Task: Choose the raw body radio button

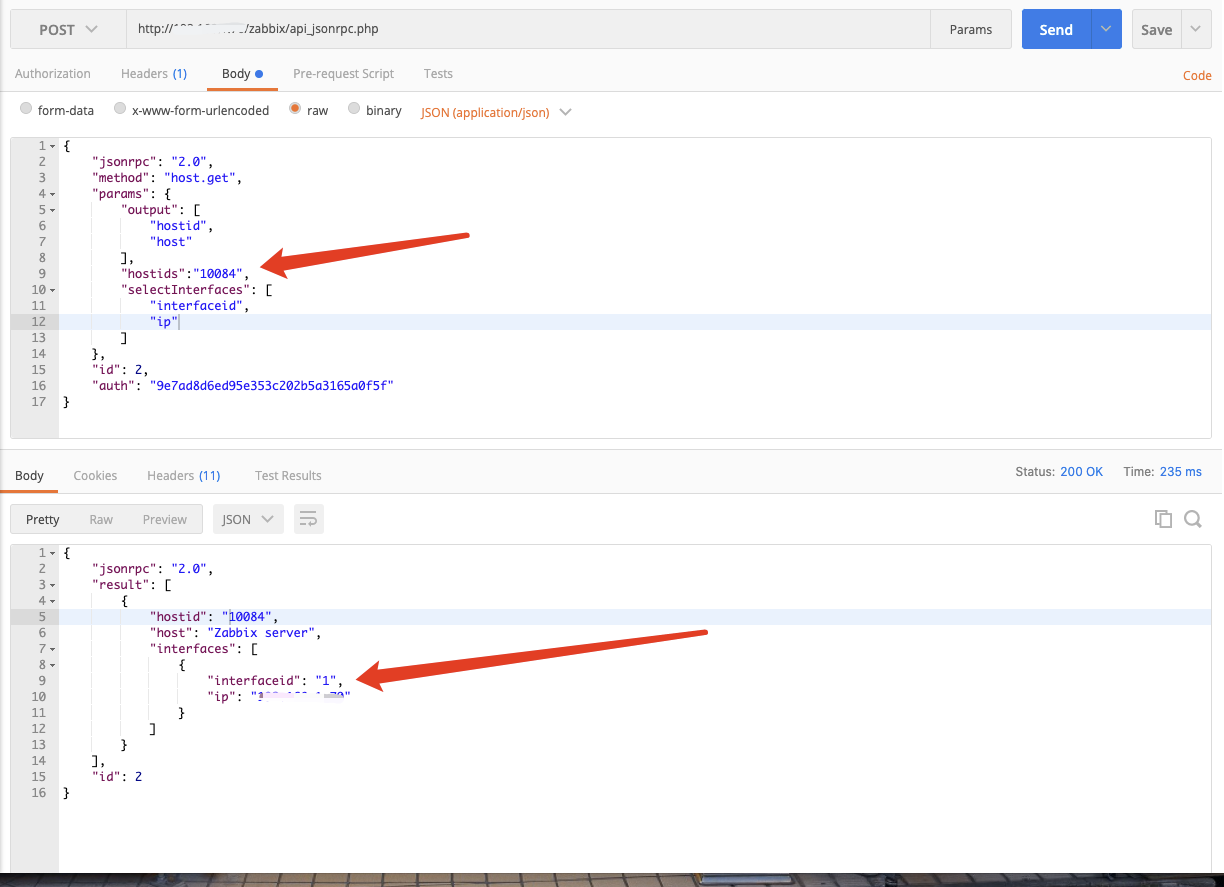Action: [x=295, y=110]
